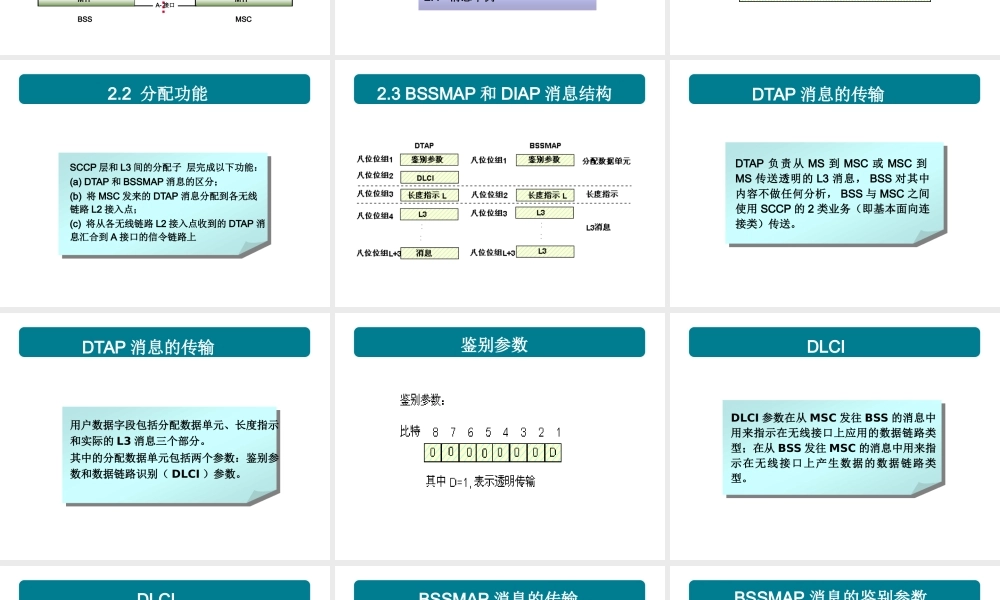Click the '比特' label of the bit row
The width and height of the screenshot is (1000, 600).
[409, 432]
